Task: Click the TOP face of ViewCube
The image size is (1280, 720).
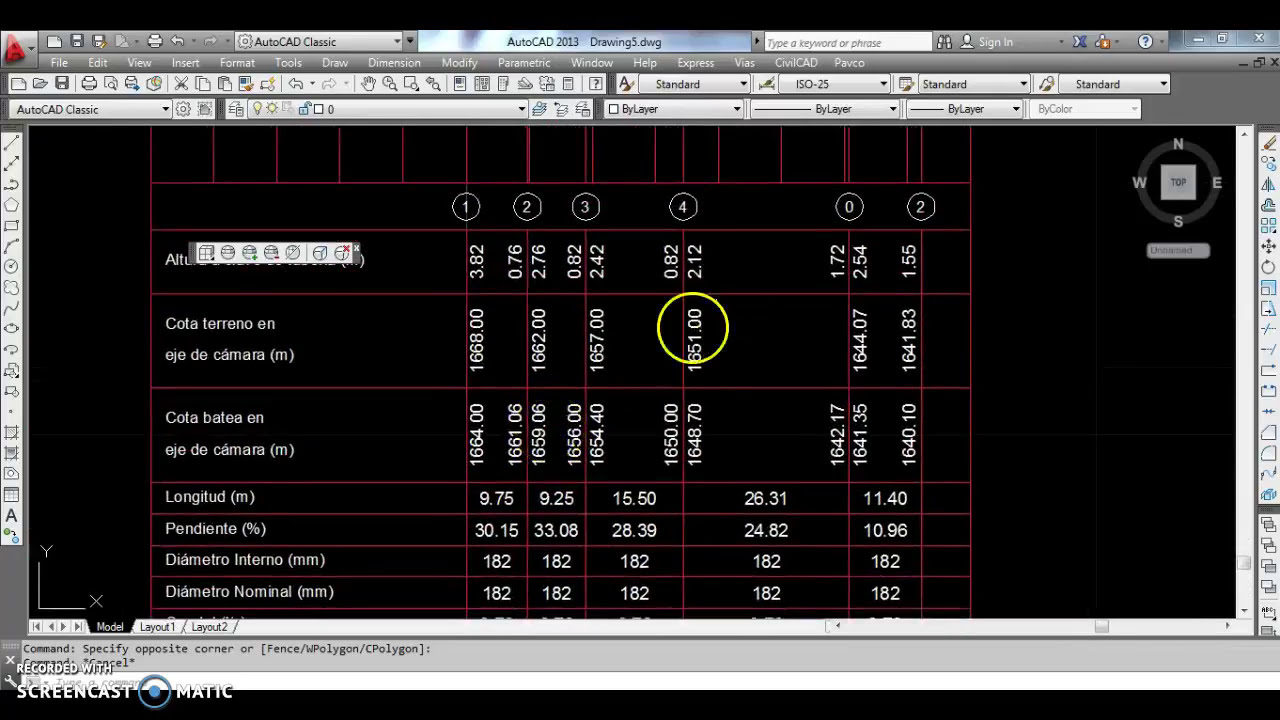Action: 1178,182
